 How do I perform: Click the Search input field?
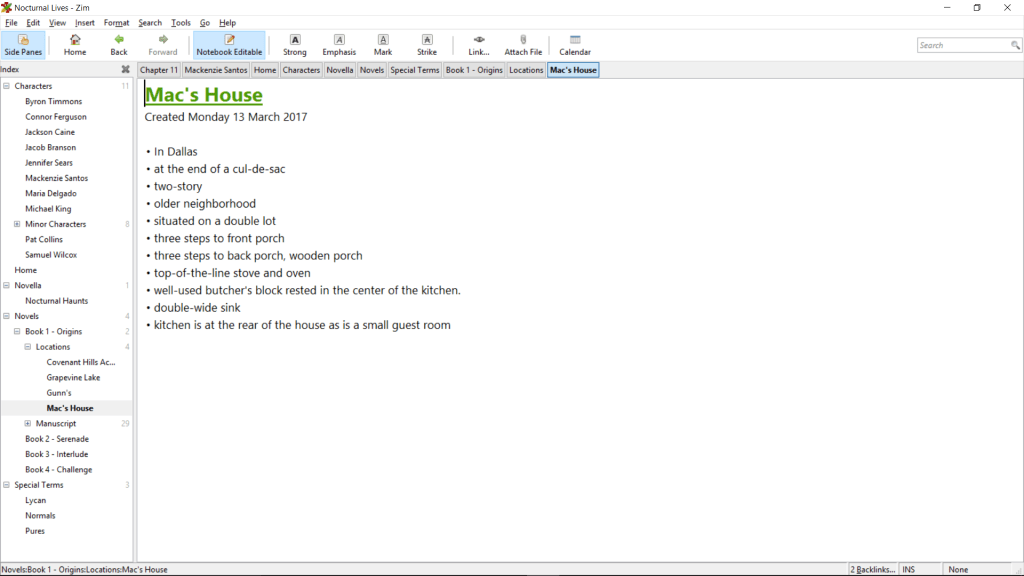tap(963, 45)
